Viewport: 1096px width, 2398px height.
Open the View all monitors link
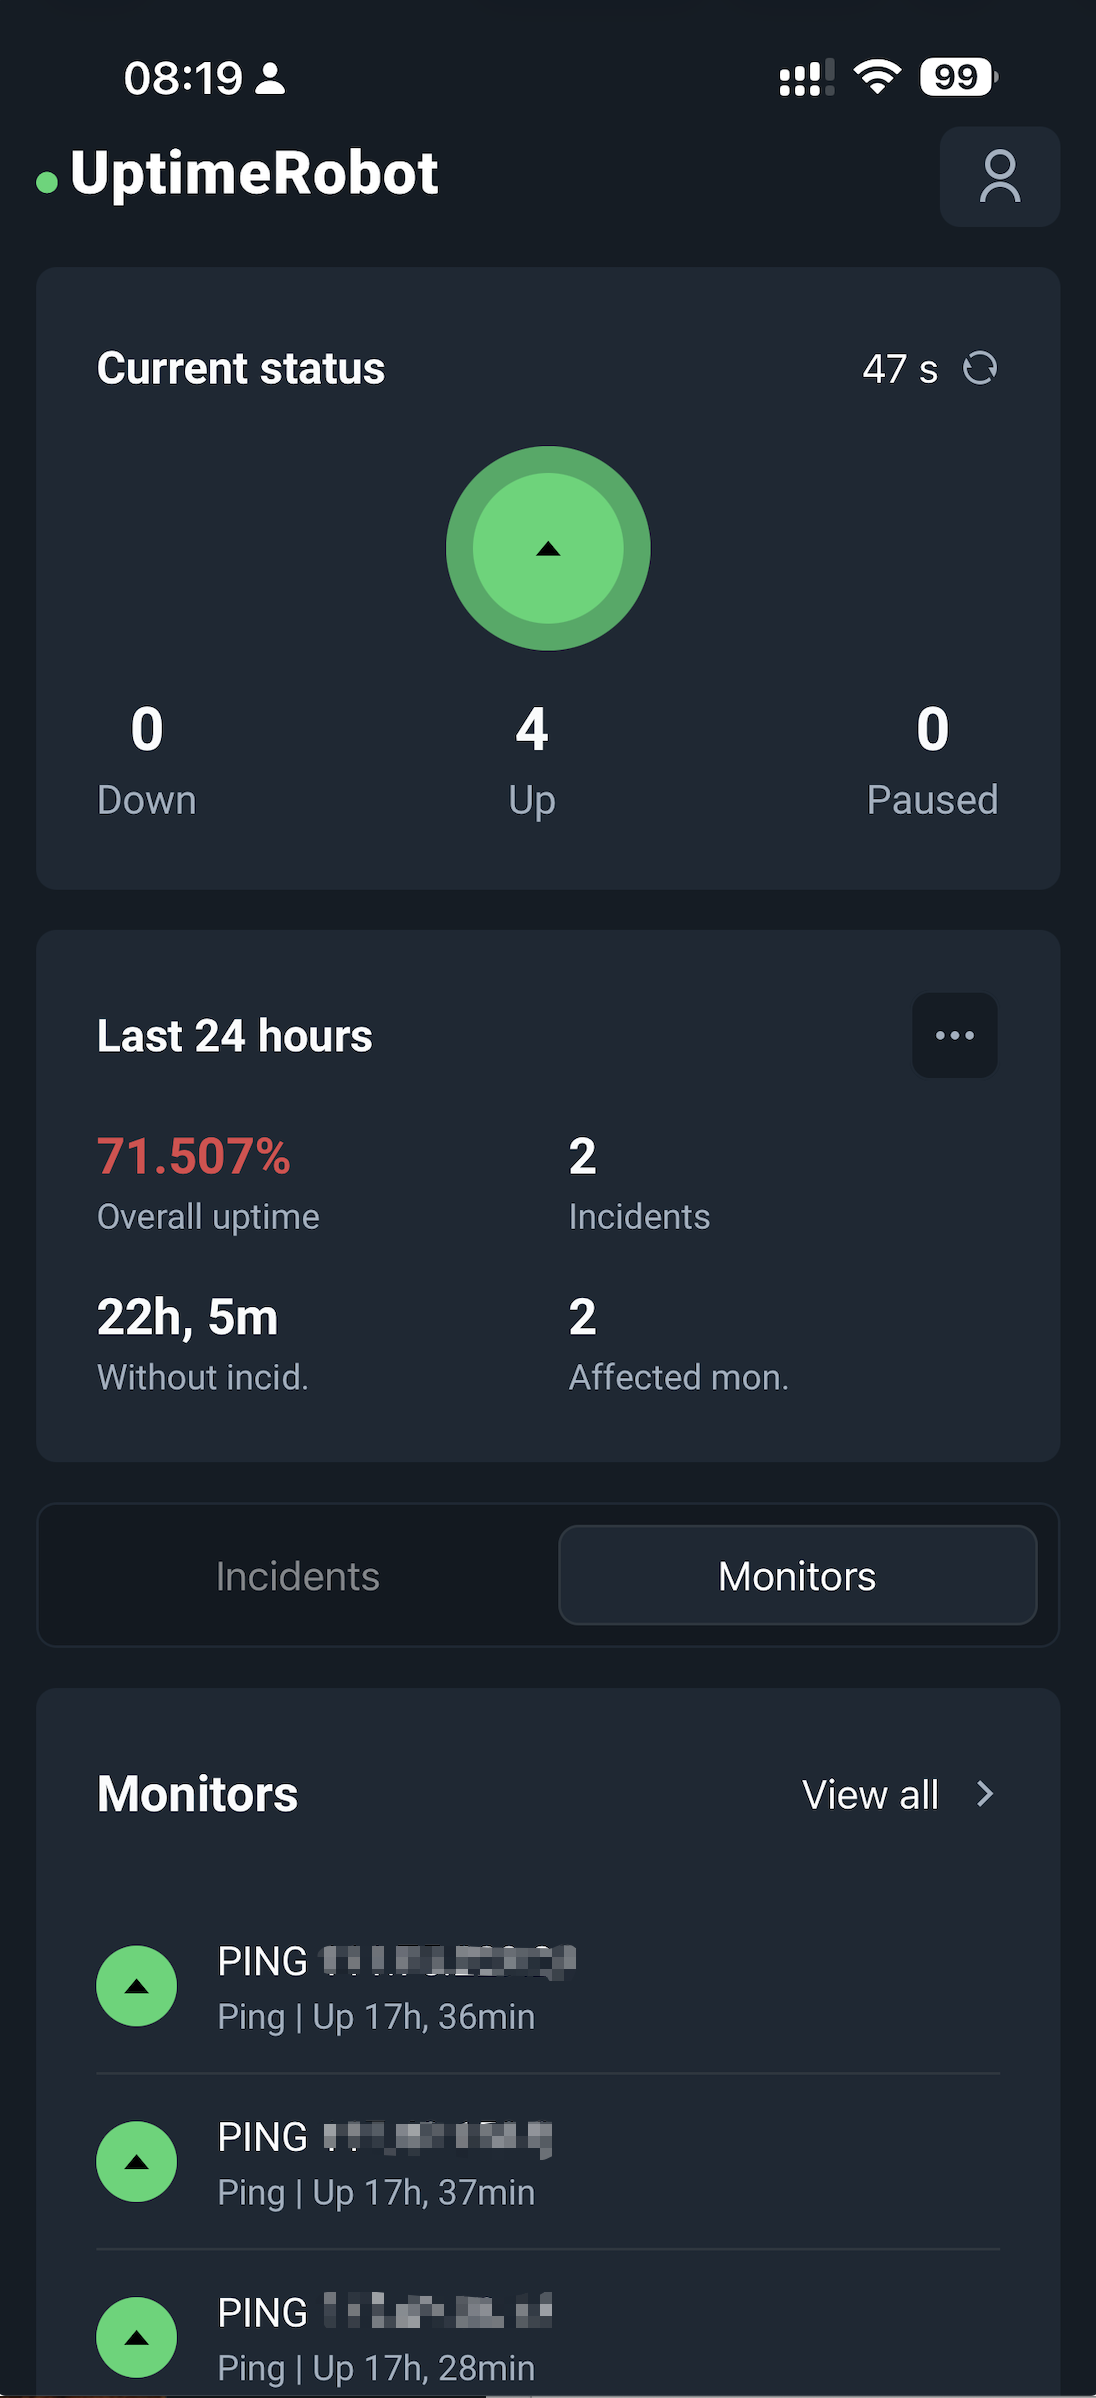tap(870, 1795)
